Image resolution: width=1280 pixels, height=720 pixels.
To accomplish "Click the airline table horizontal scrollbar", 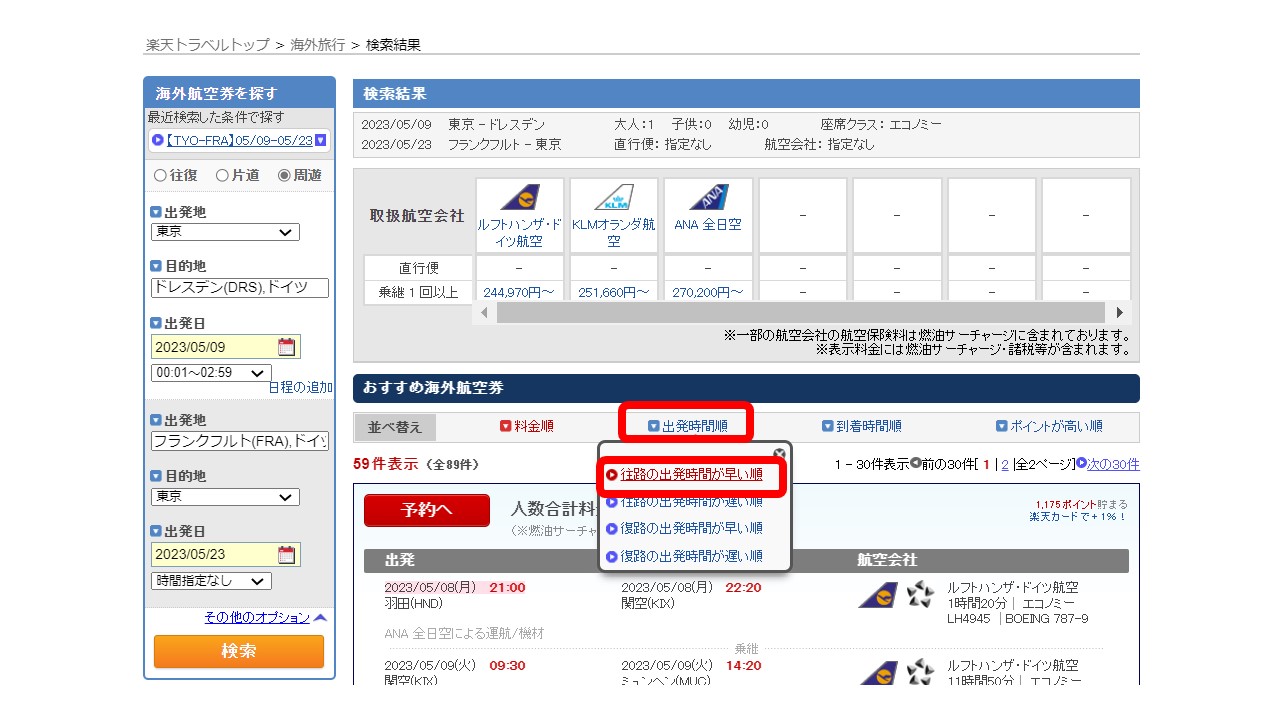I will pyautogui.click(x=802, y=312).
